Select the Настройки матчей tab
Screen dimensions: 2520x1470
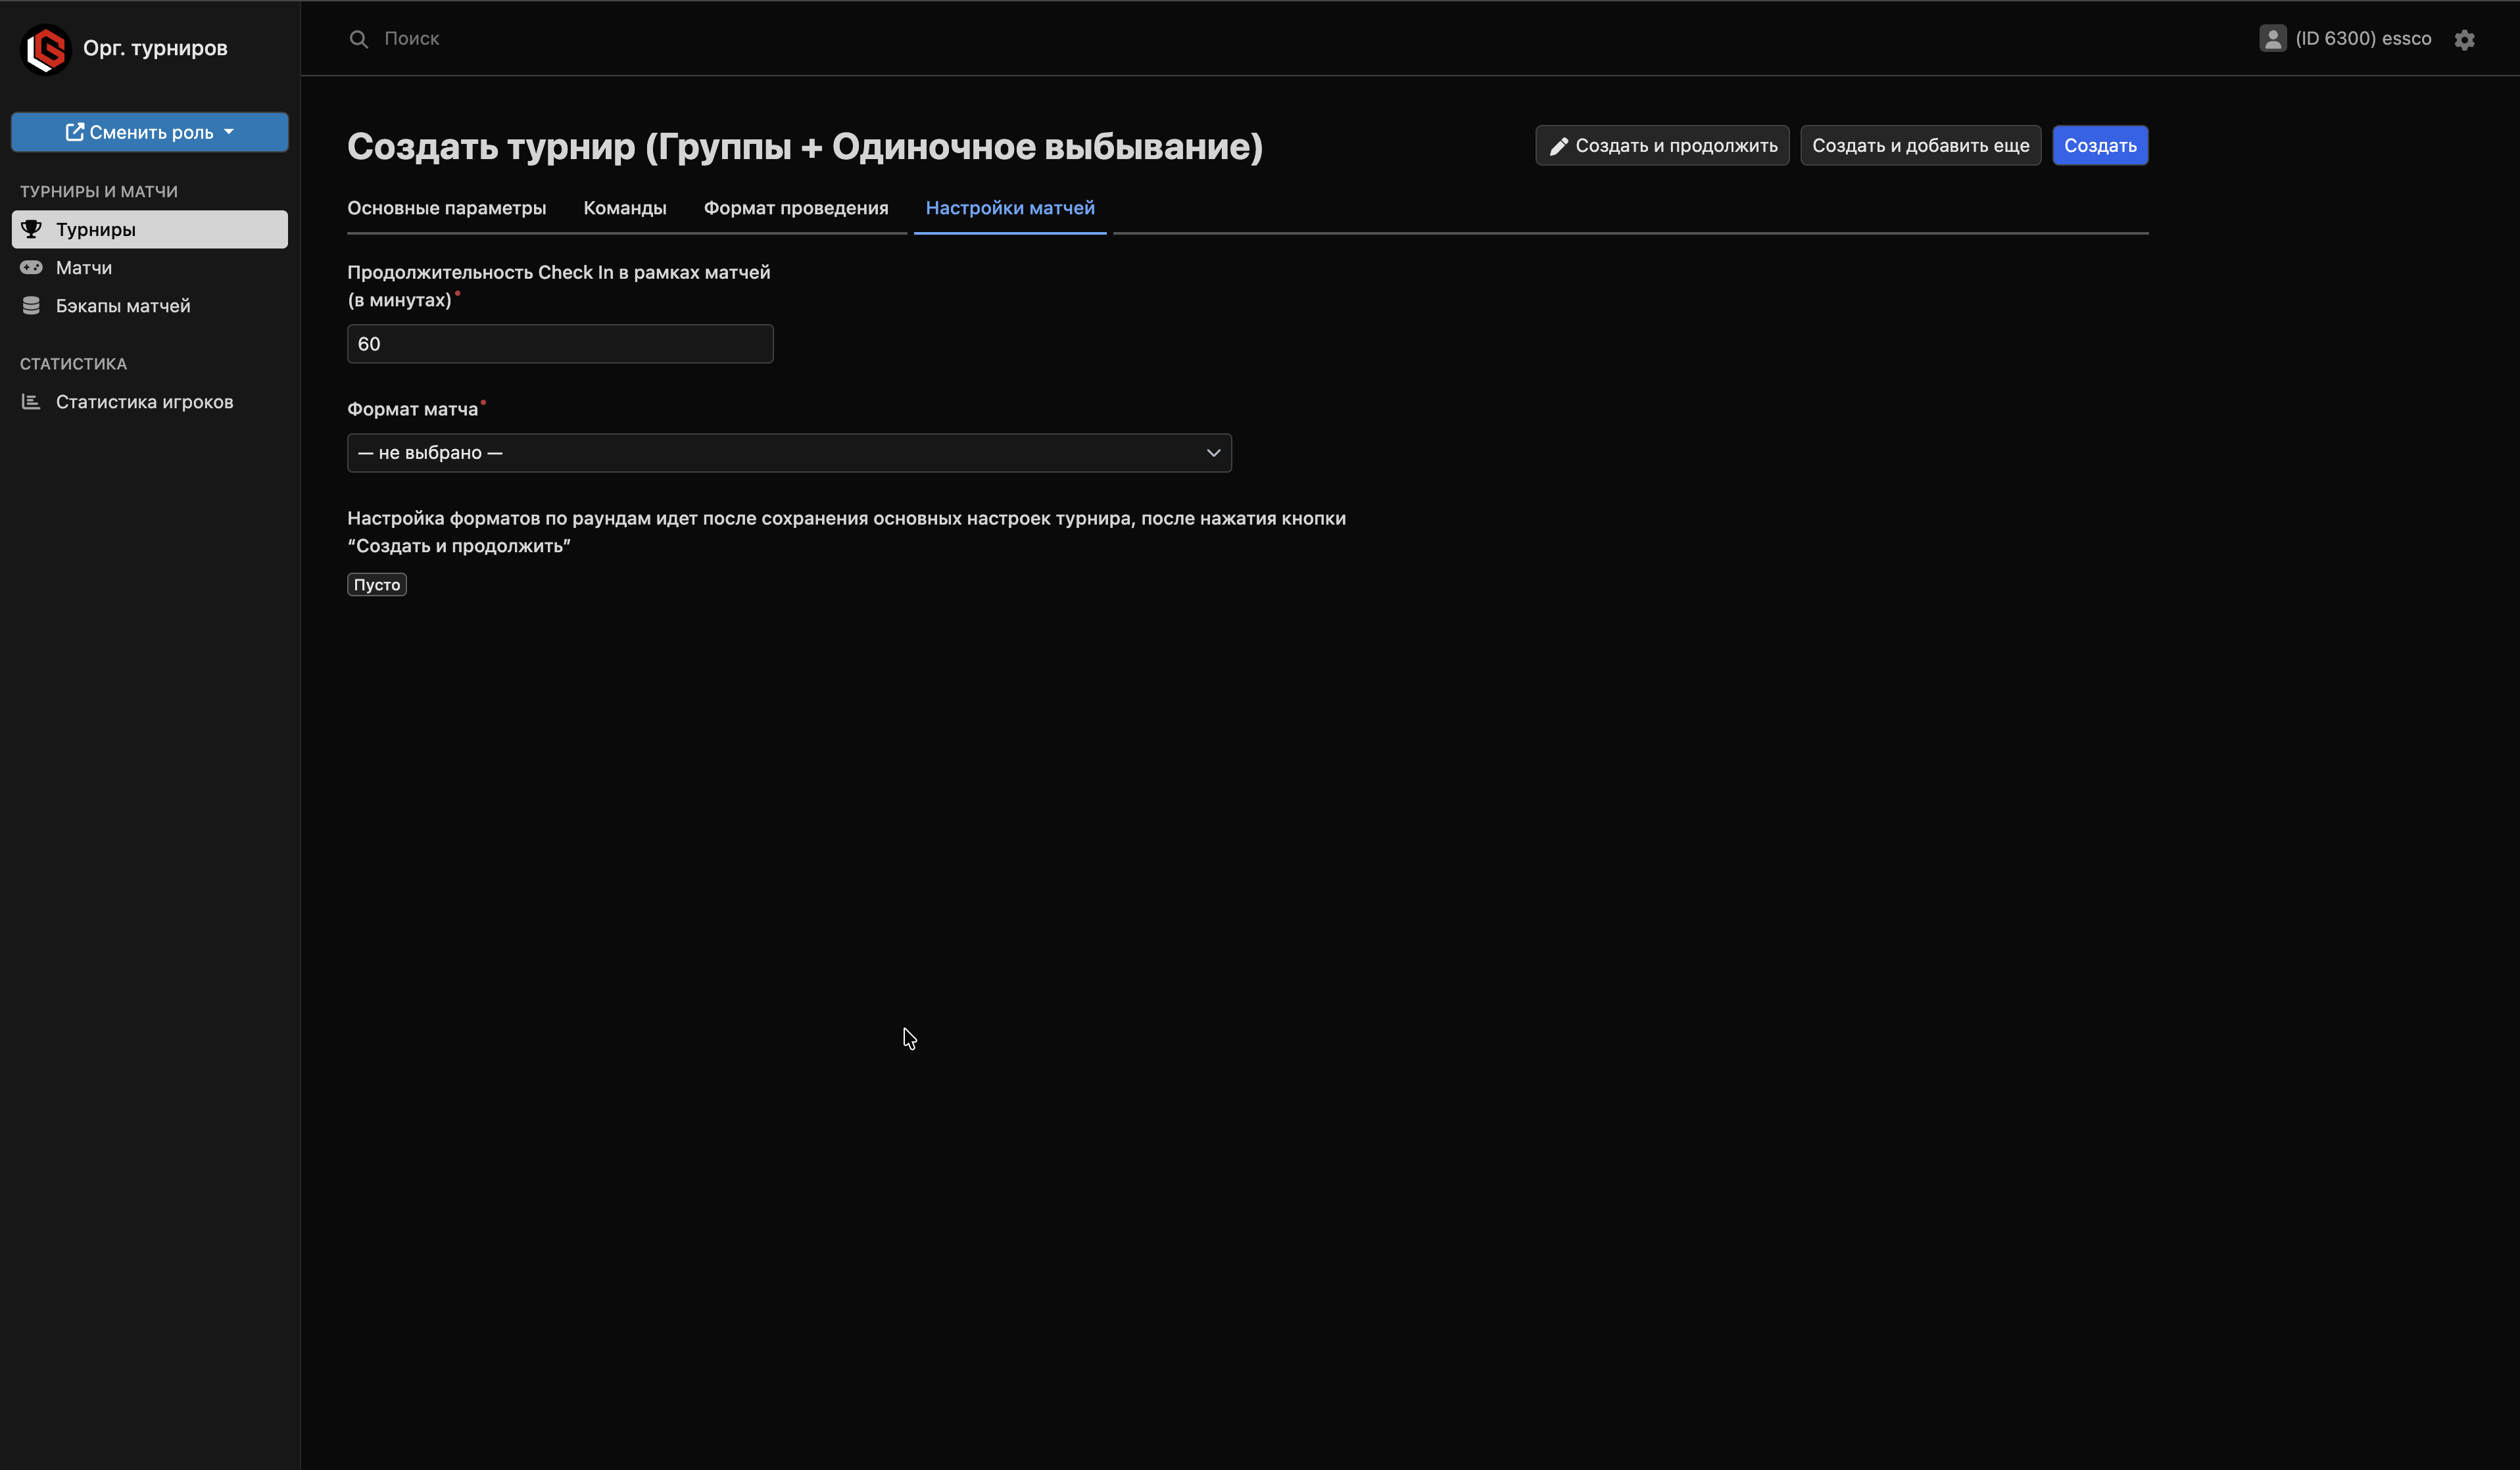click(x=1009, y=208)
